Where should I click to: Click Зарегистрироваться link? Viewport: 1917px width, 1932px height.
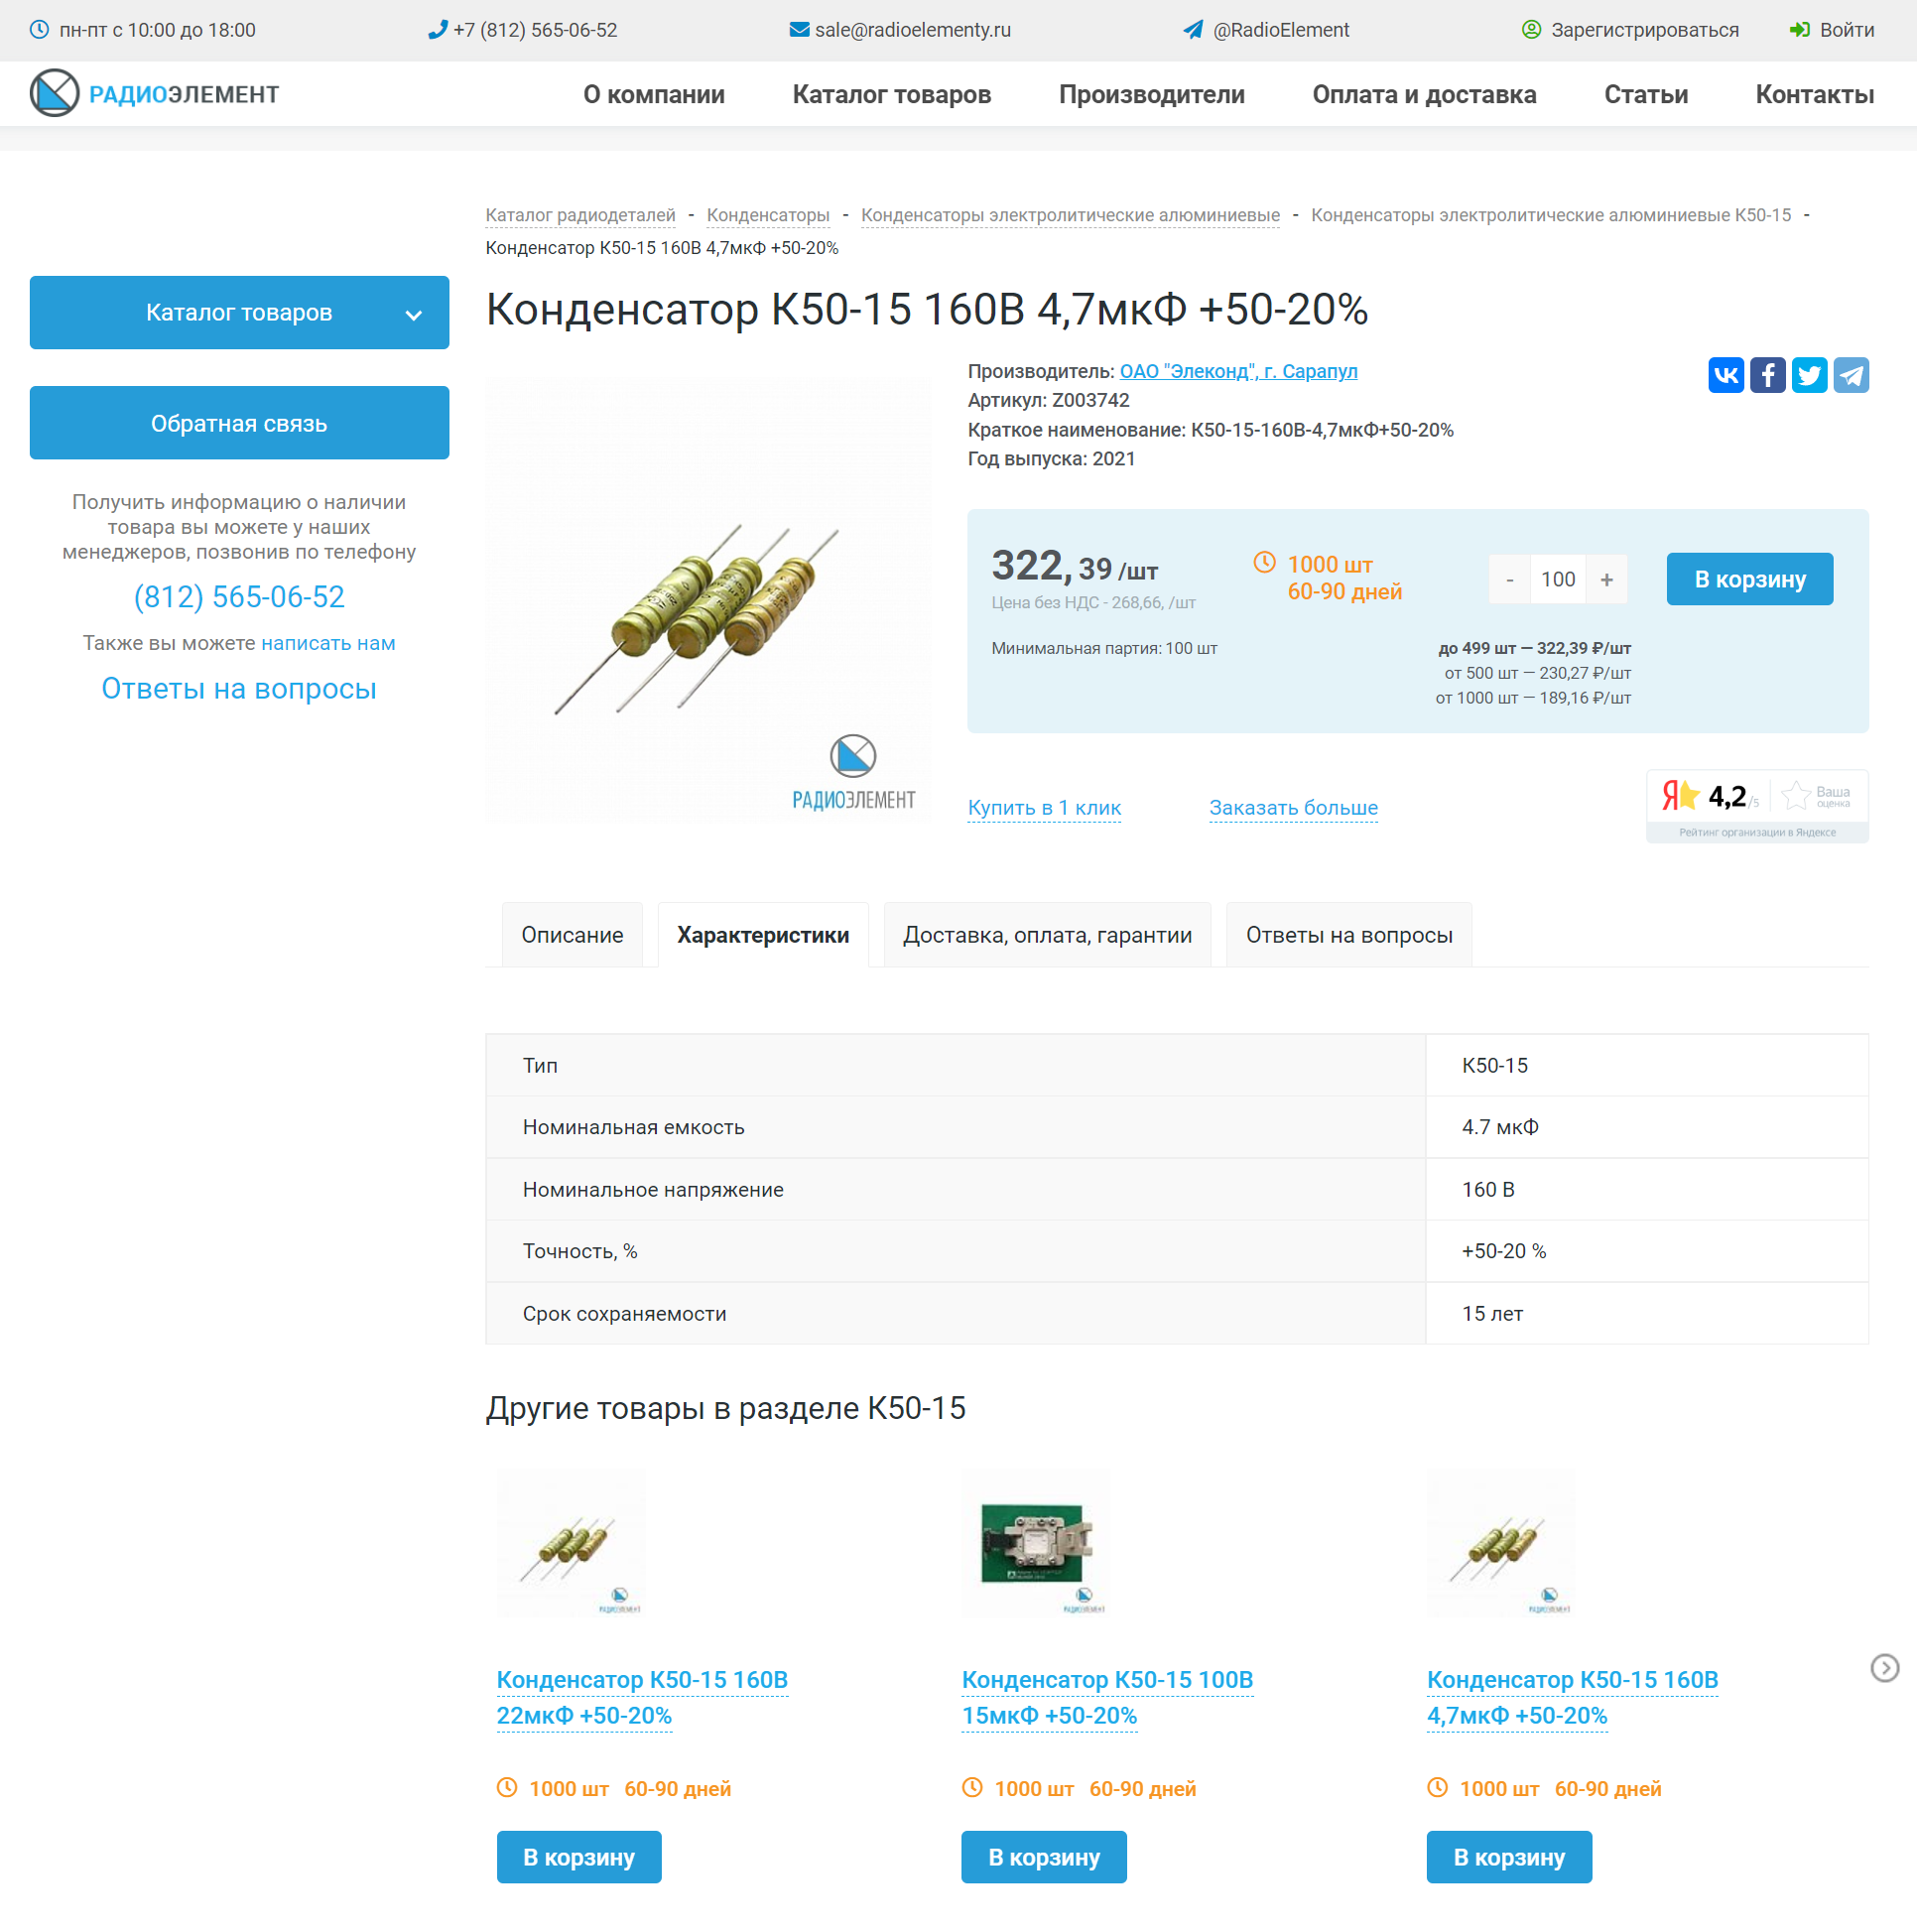(x=1644, y=30)
